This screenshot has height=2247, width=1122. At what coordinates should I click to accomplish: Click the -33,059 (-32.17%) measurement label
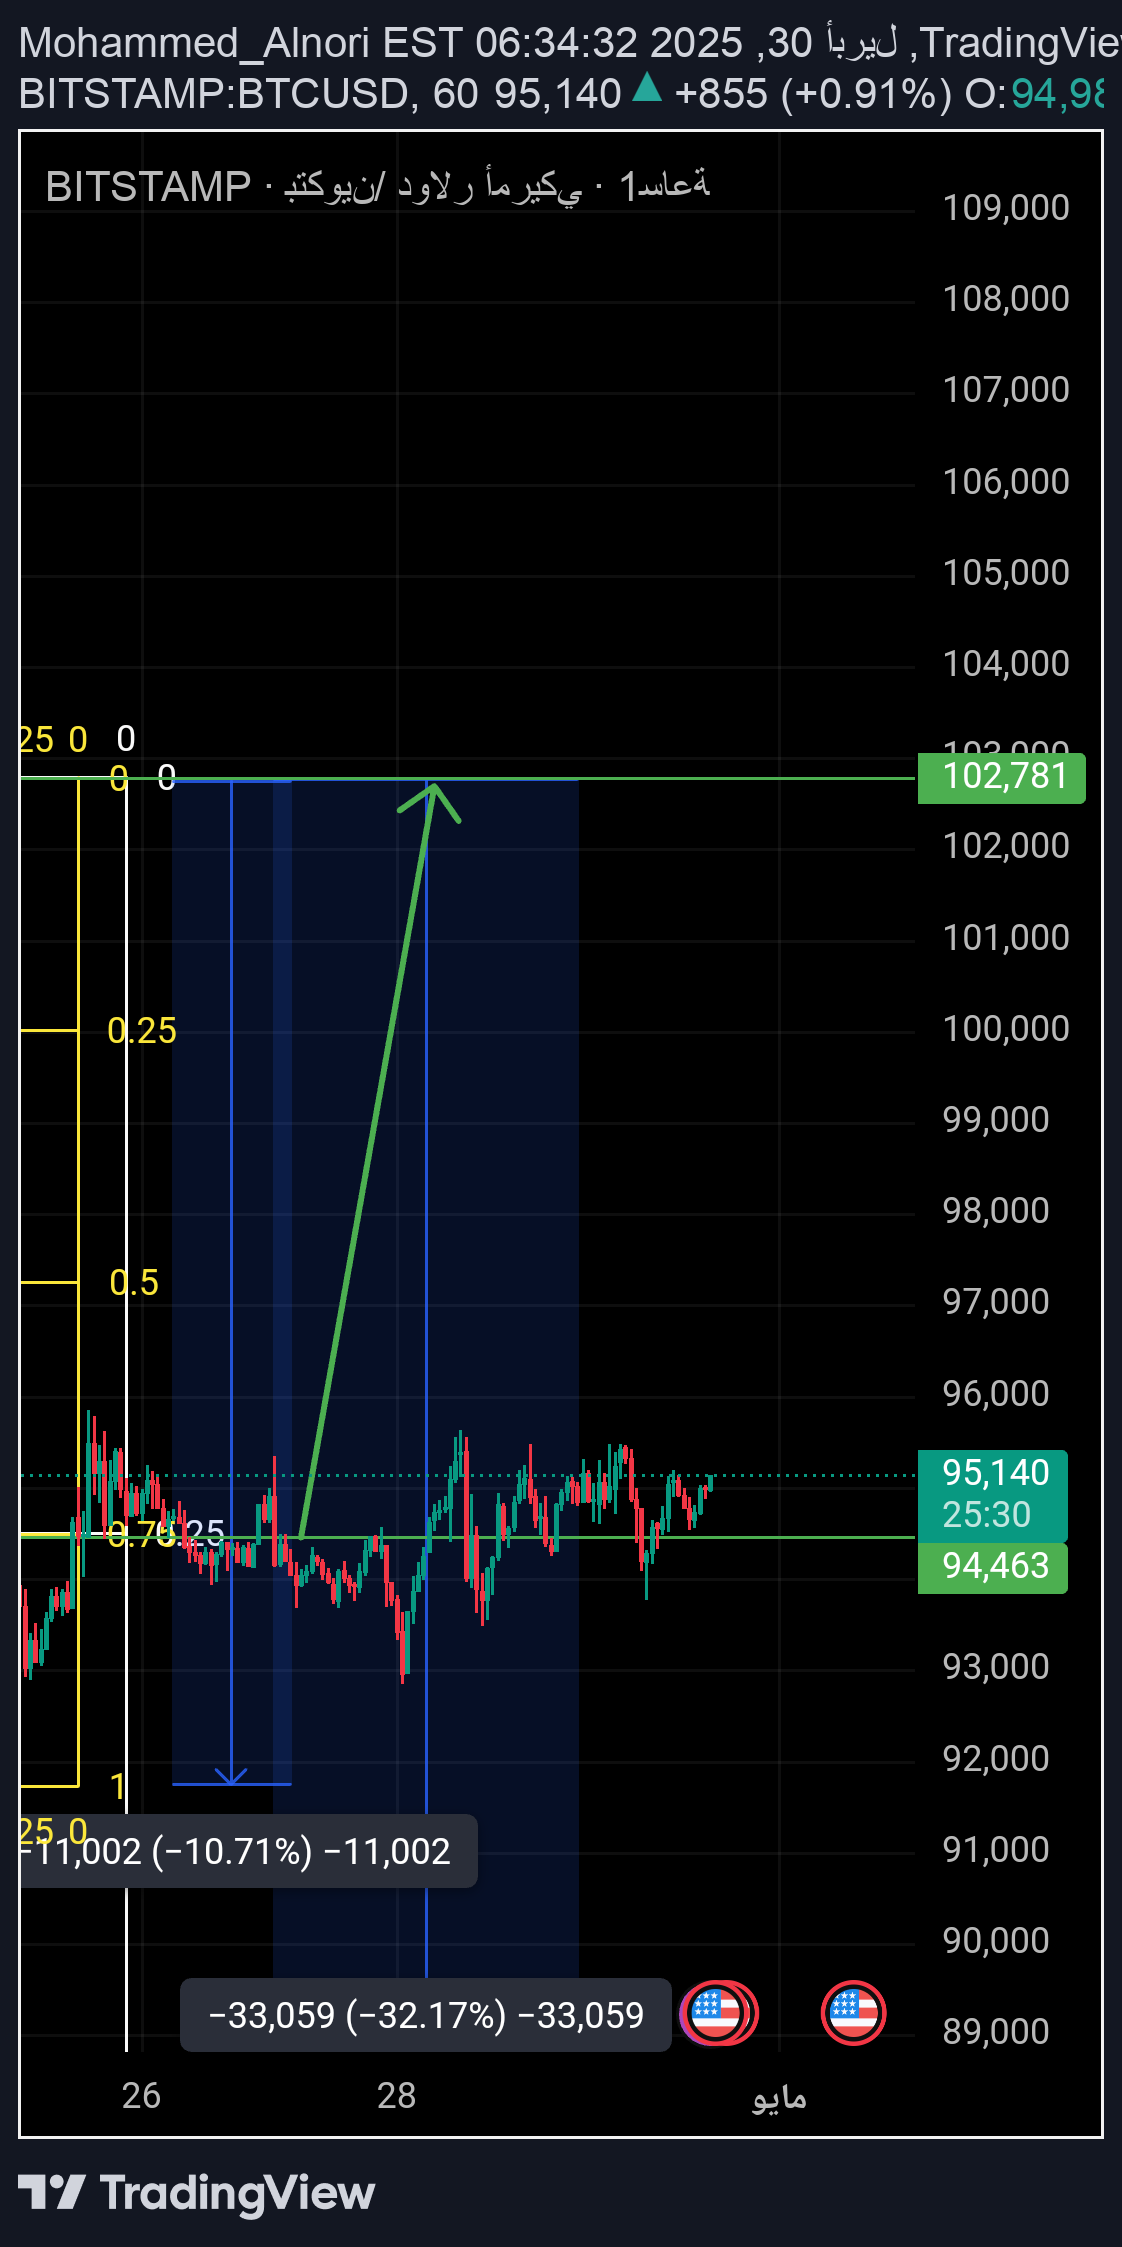click(426, 2015)
